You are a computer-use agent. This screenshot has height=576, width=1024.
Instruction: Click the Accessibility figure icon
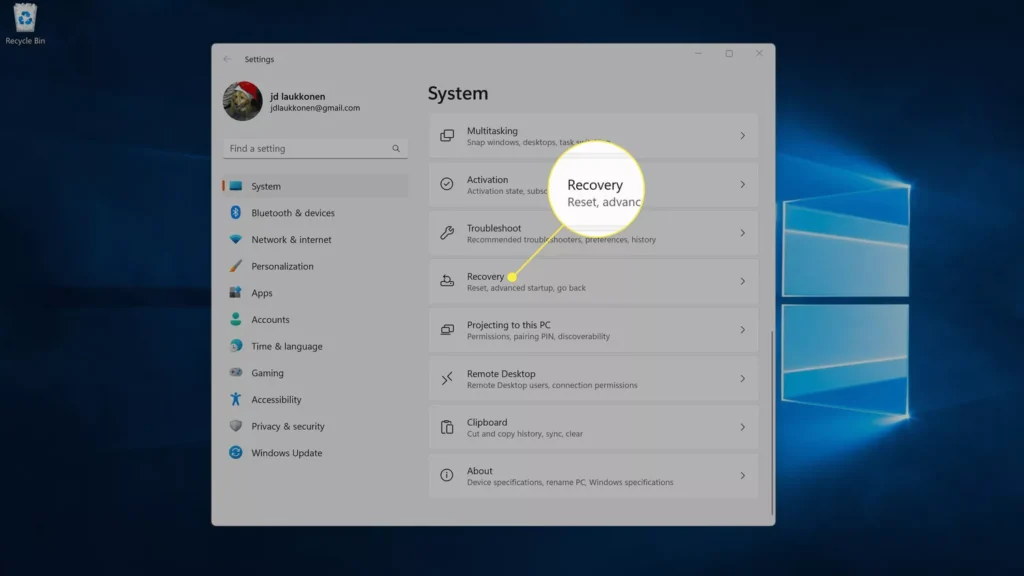pyautogui.click(x=236, y=399)
